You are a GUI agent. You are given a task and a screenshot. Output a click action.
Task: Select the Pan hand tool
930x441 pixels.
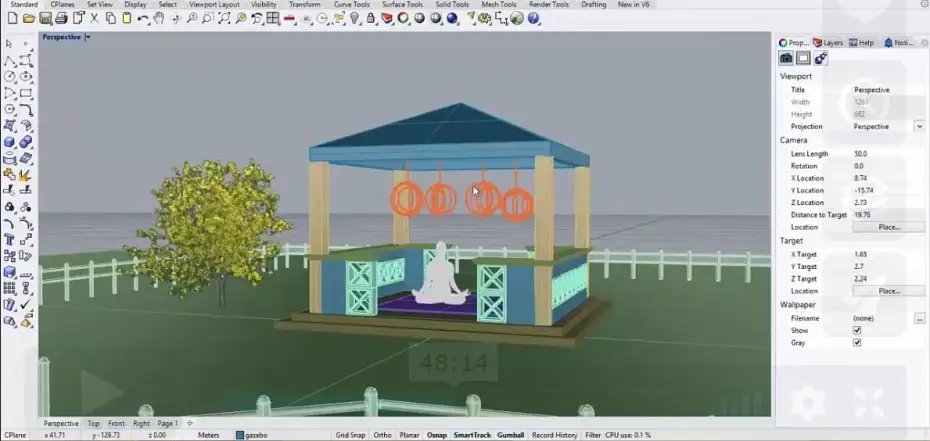[x=159, y=18]
